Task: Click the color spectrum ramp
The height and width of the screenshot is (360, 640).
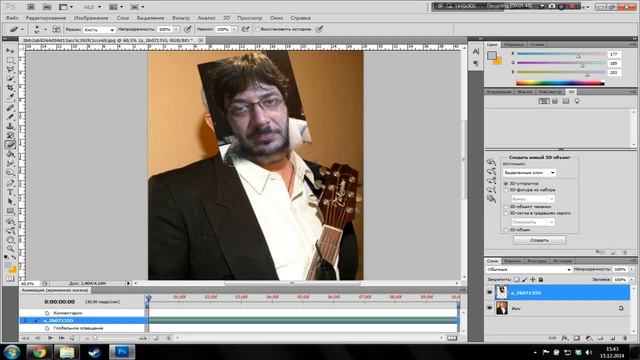Action: [x=560, y=83]
